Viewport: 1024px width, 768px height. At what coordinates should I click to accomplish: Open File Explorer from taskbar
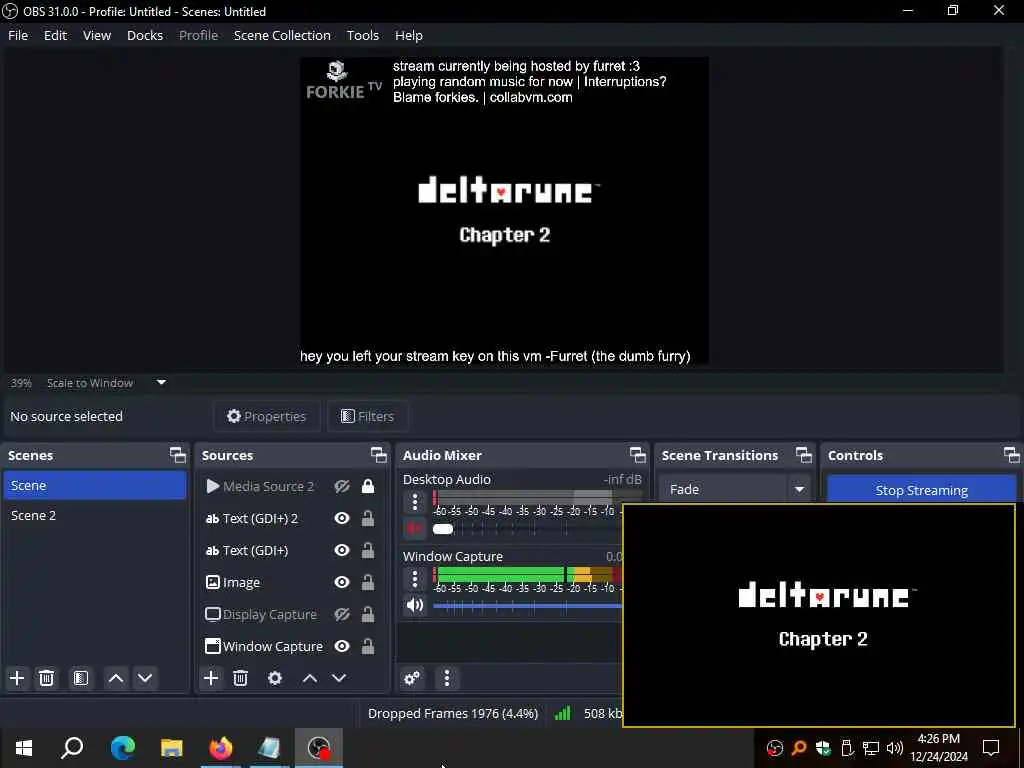pyautogui.click(x=172, y=748)
